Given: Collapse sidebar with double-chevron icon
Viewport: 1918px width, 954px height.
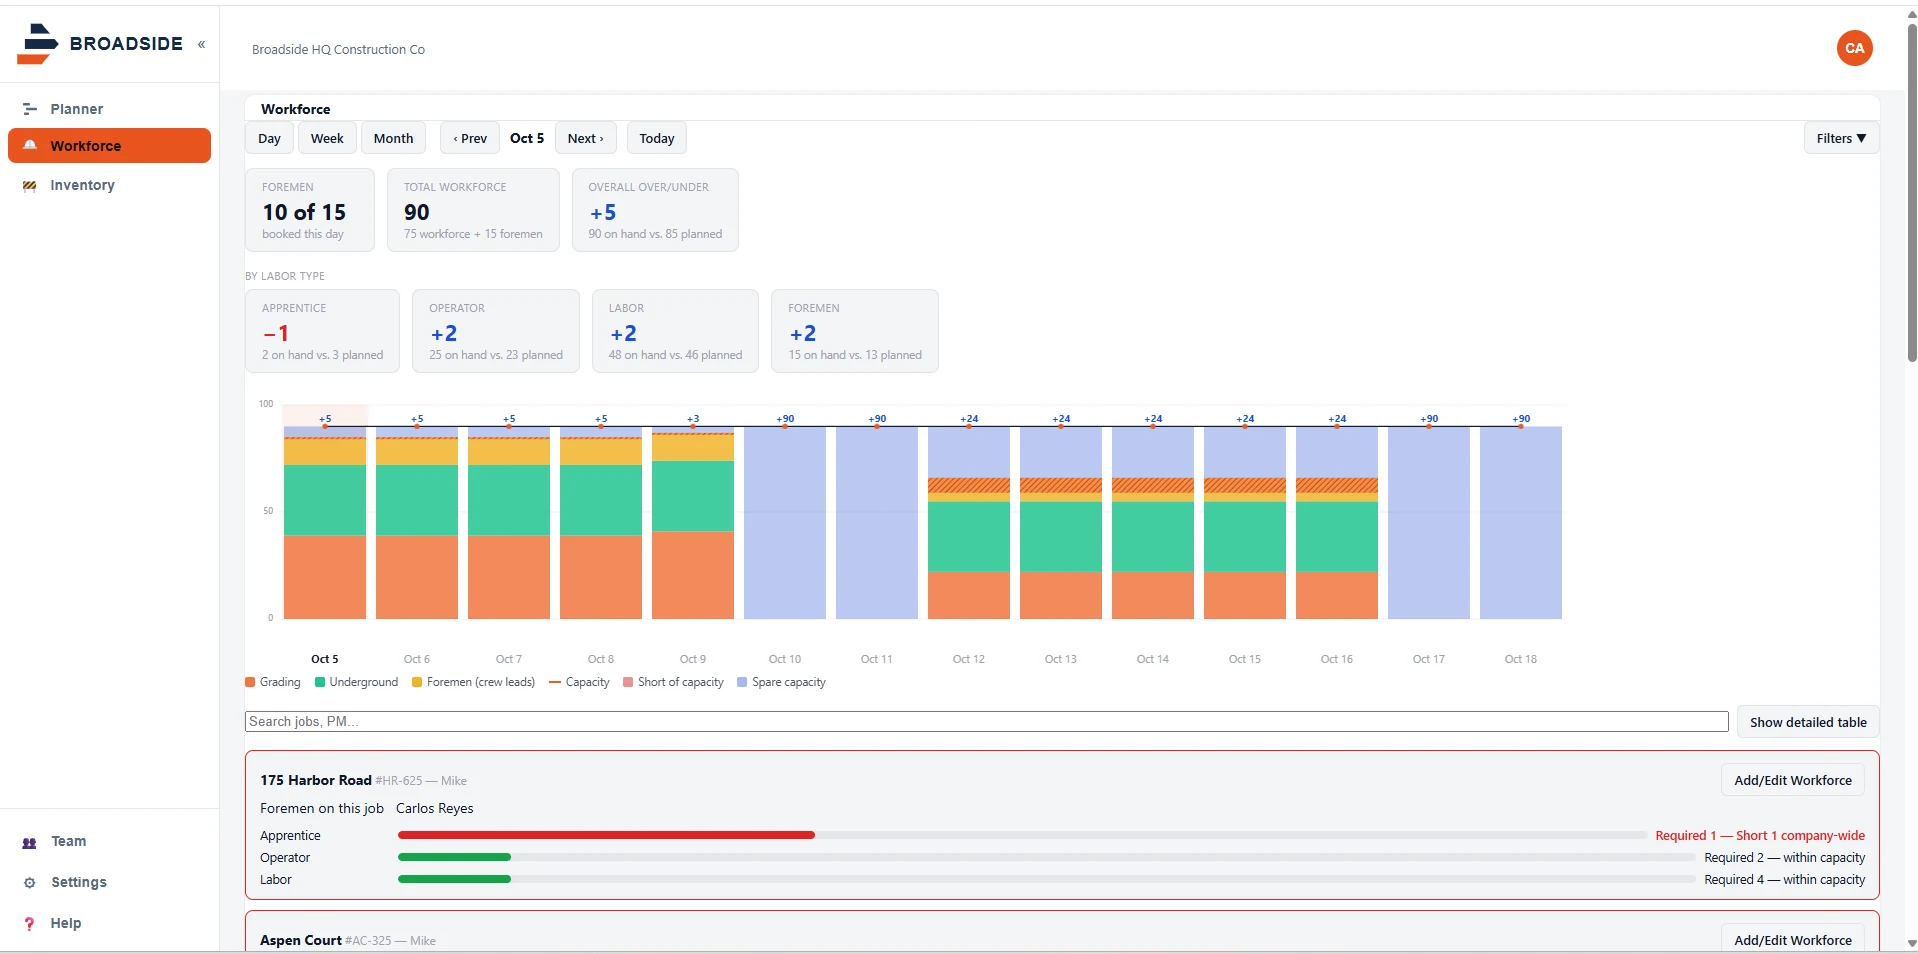Looking at the screenshot, I should click(201, 44).
